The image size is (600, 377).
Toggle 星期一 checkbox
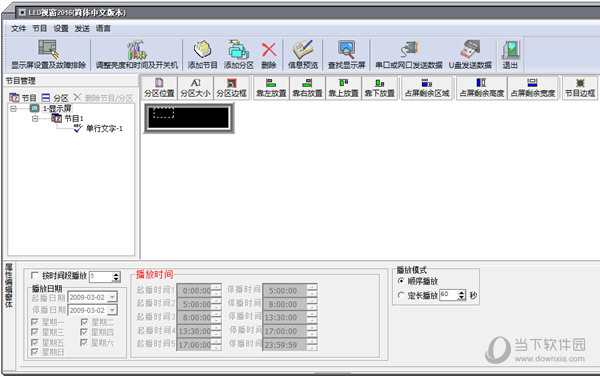coord(34,322)
